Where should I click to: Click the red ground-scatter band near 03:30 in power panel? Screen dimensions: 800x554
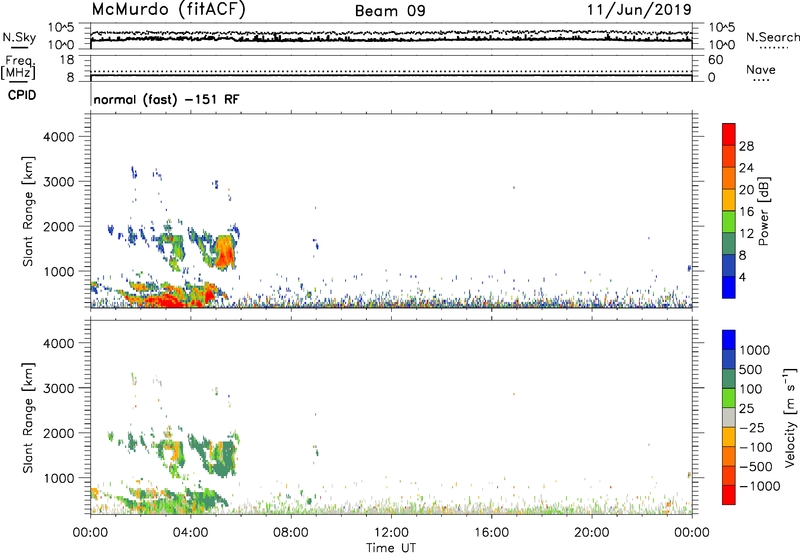click(173, 299)
